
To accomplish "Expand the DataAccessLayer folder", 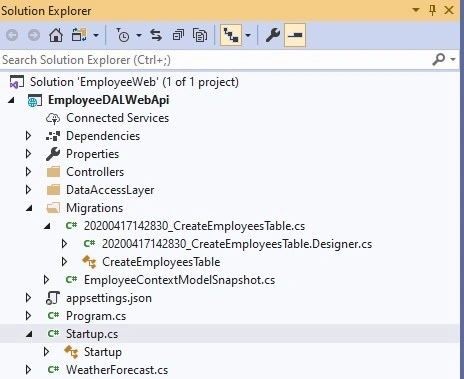I will (29, 190).
